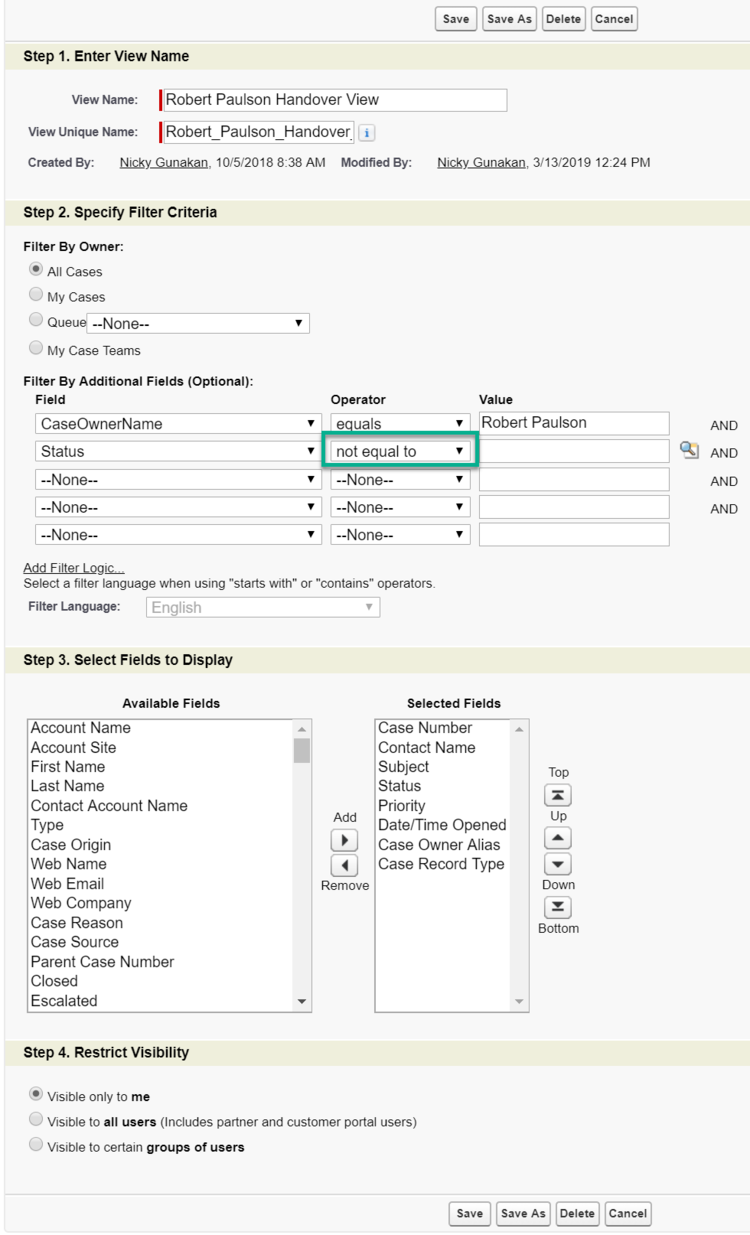Click the Remove arrow icon button
The image size is (750, 1235).
tap(344, 865)
